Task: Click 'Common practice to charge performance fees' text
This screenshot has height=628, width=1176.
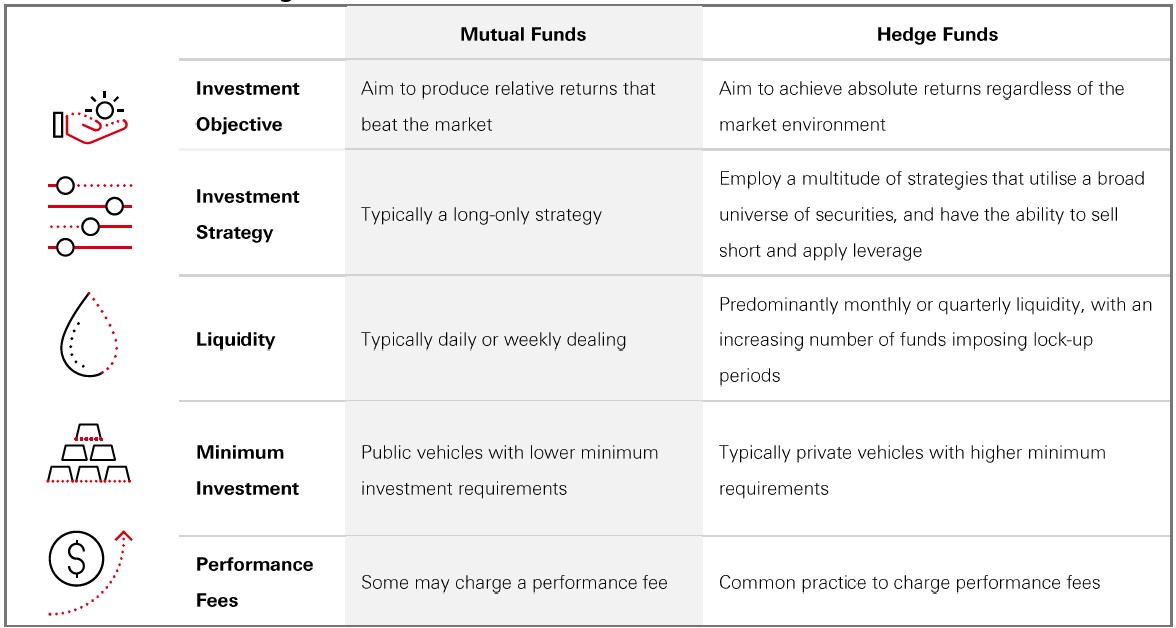Action: [909, 582]
